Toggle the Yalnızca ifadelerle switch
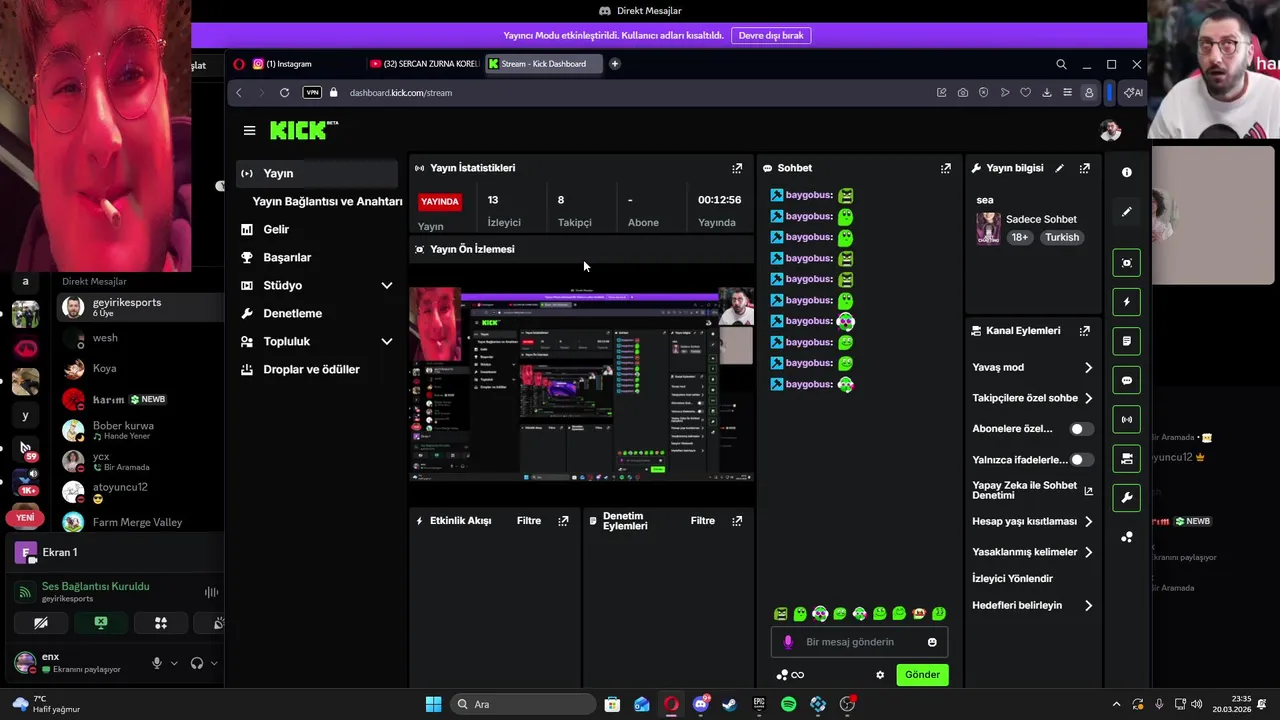The height and width of the screenshot is (720, 1280). (x=1081, y=460)
